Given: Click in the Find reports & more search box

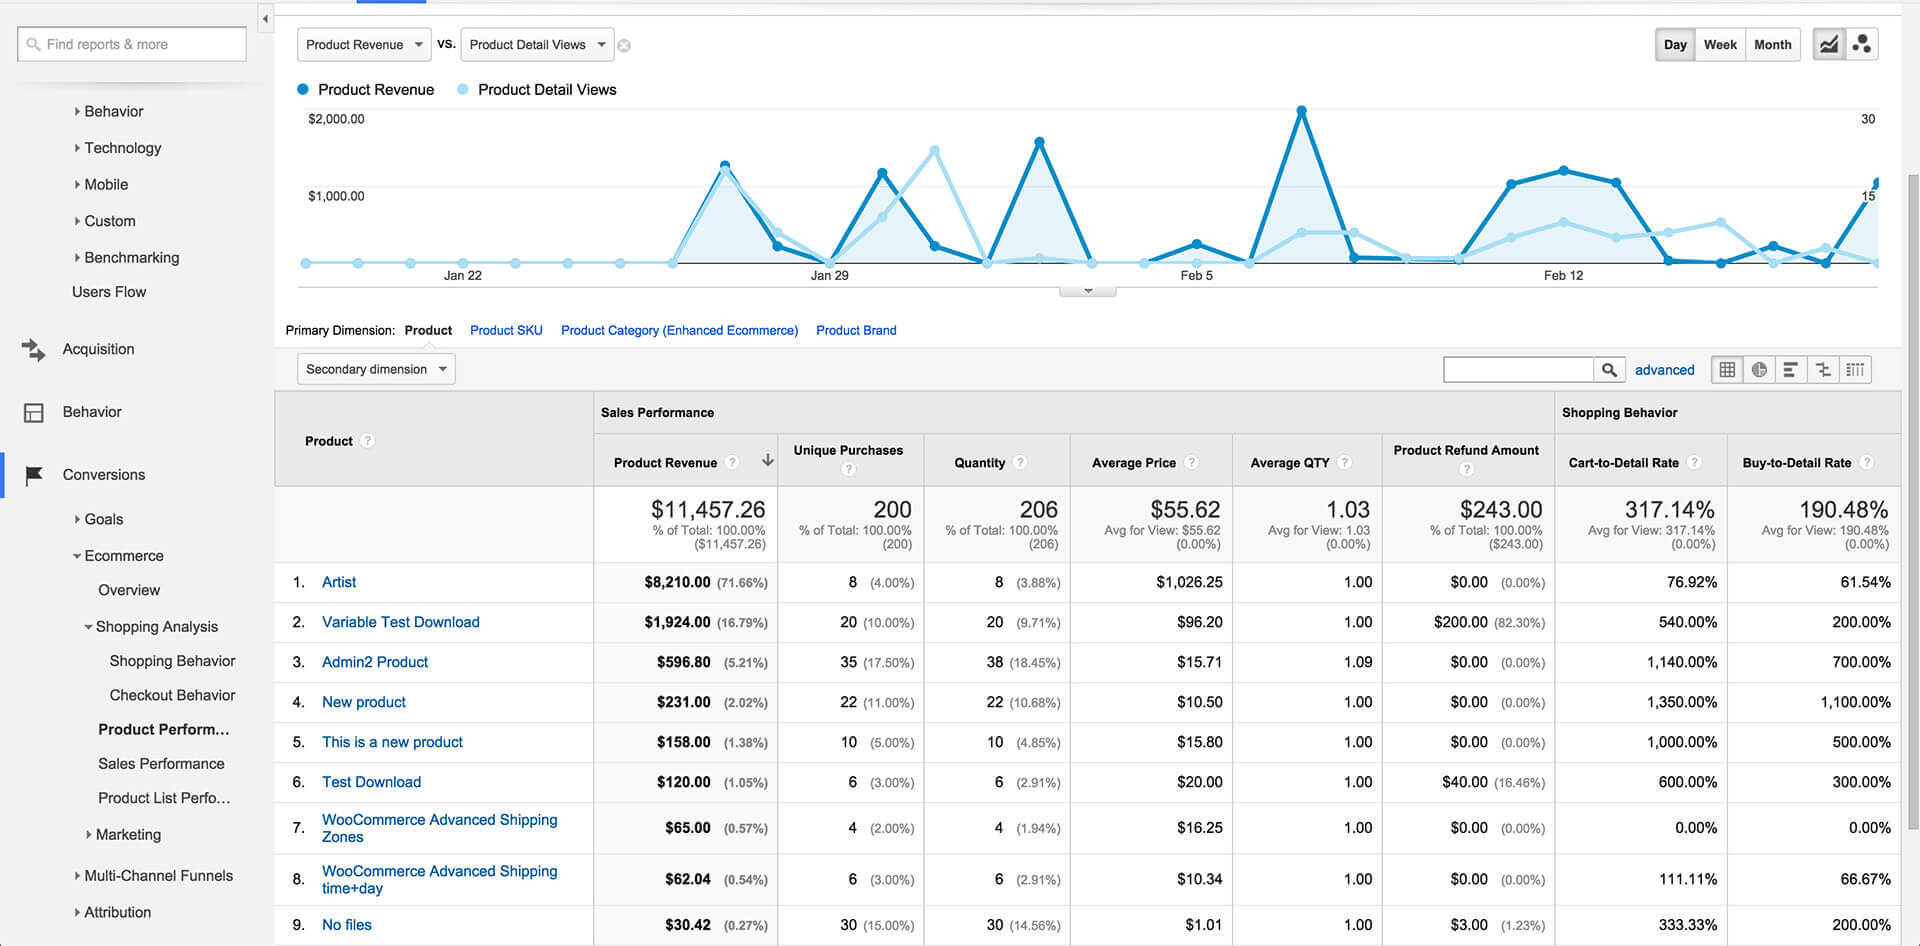Looking at the screenshot, I should tap(132, 45).
